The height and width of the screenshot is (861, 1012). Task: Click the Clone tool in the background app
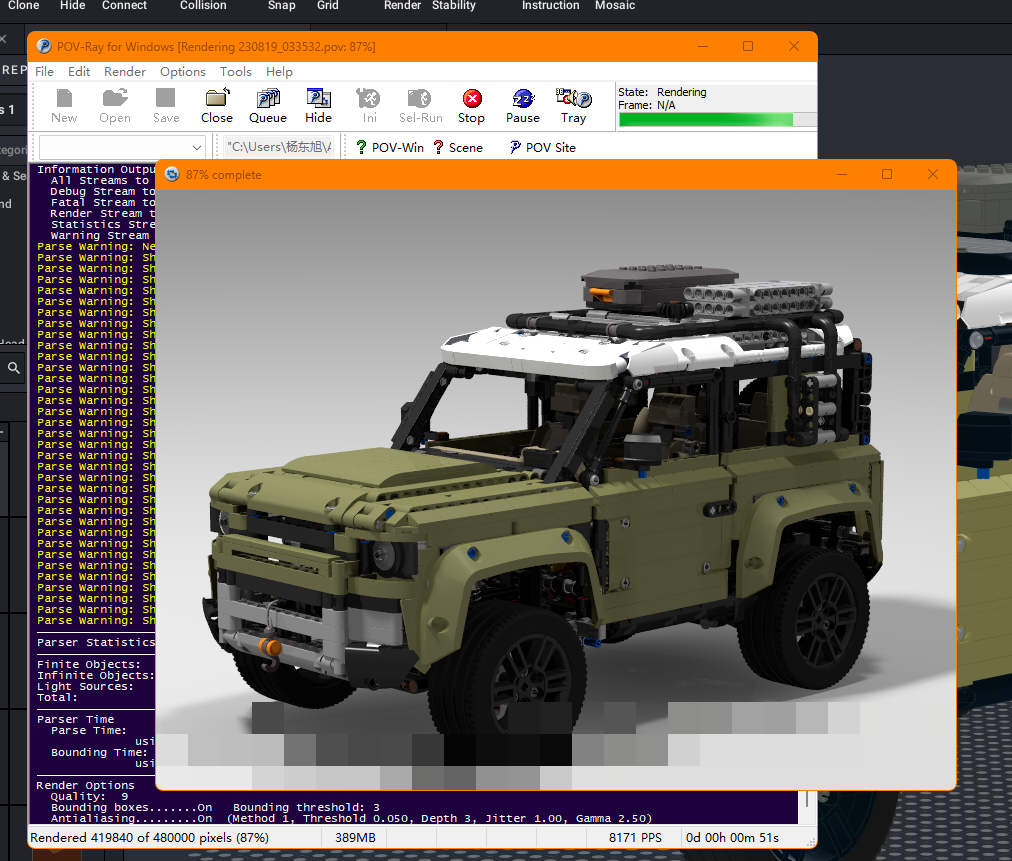(23, 6)
